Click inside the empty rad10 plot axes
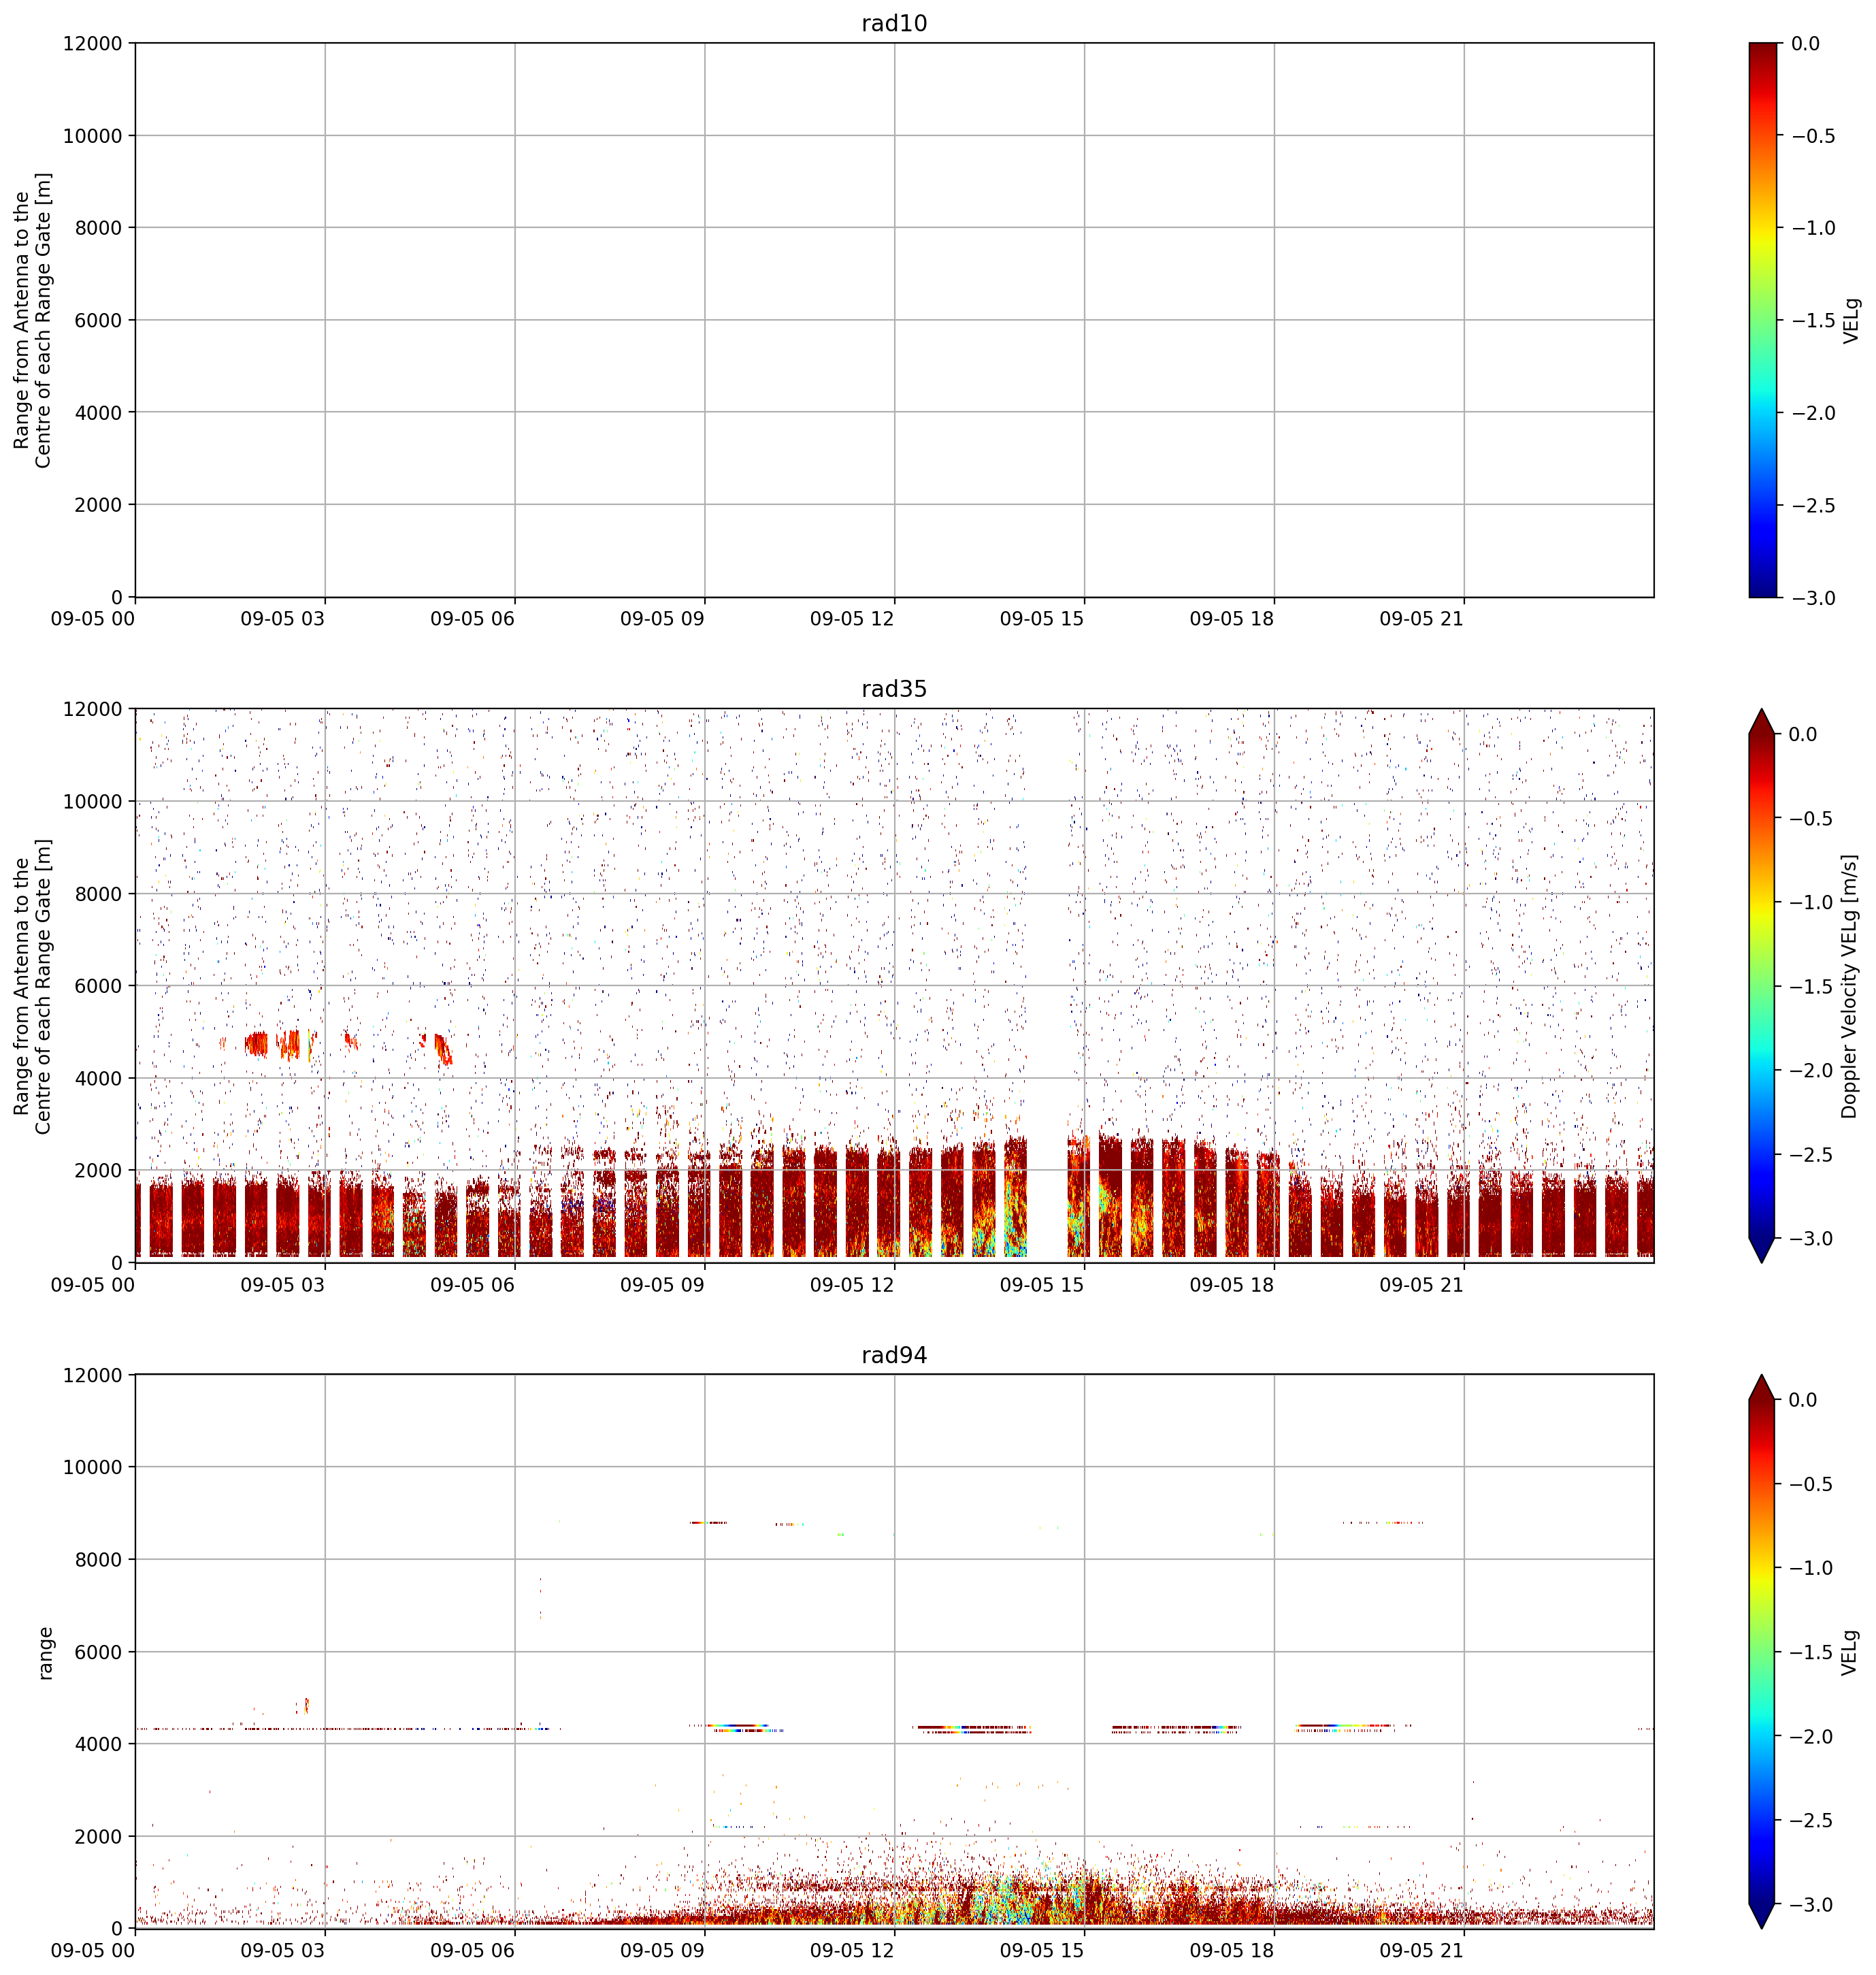This screenshot has width=1876, height=1975. pyautogui.click(x=894, y=320)
